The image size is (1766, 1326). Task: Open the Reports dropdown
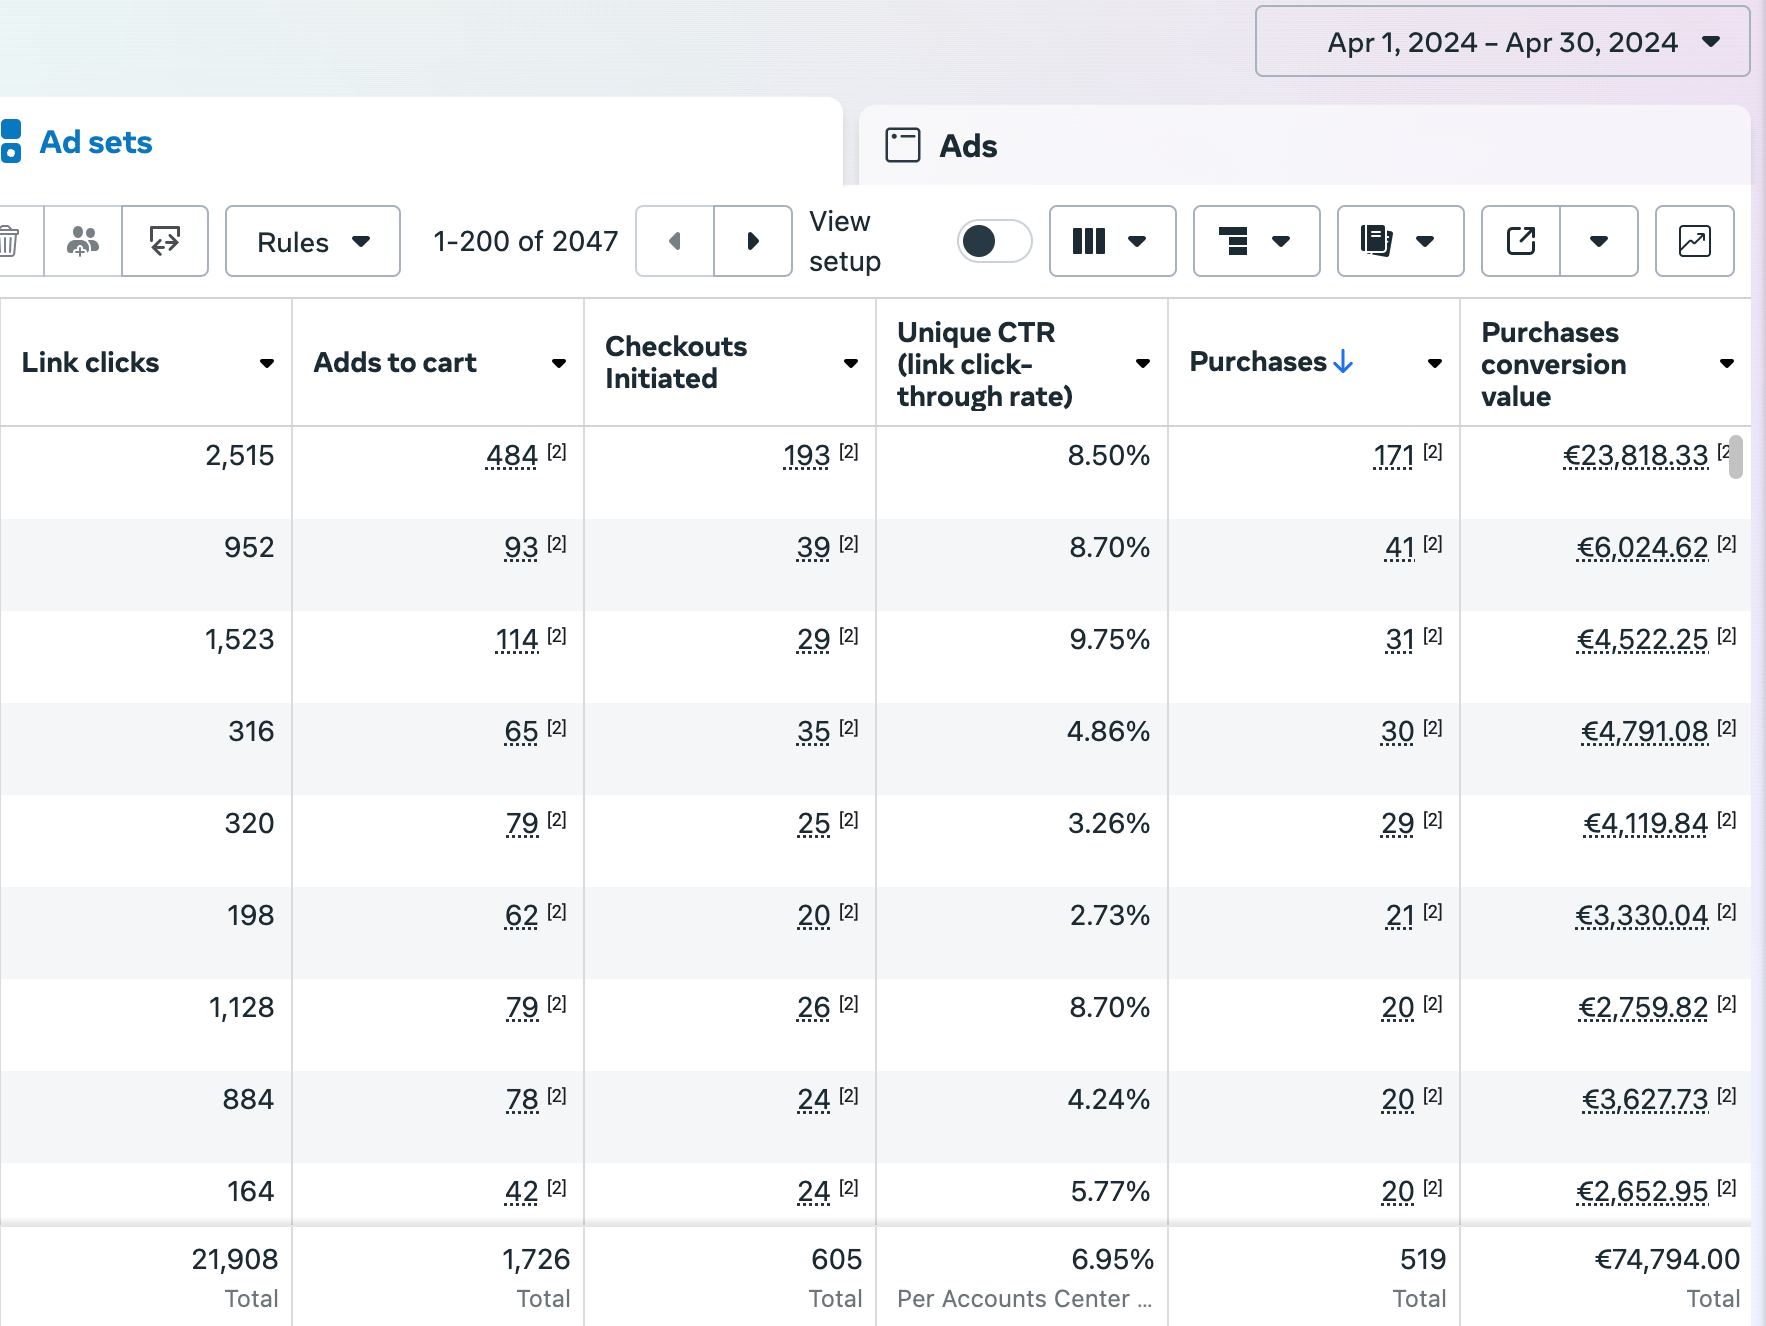(x=1400, y=241)
